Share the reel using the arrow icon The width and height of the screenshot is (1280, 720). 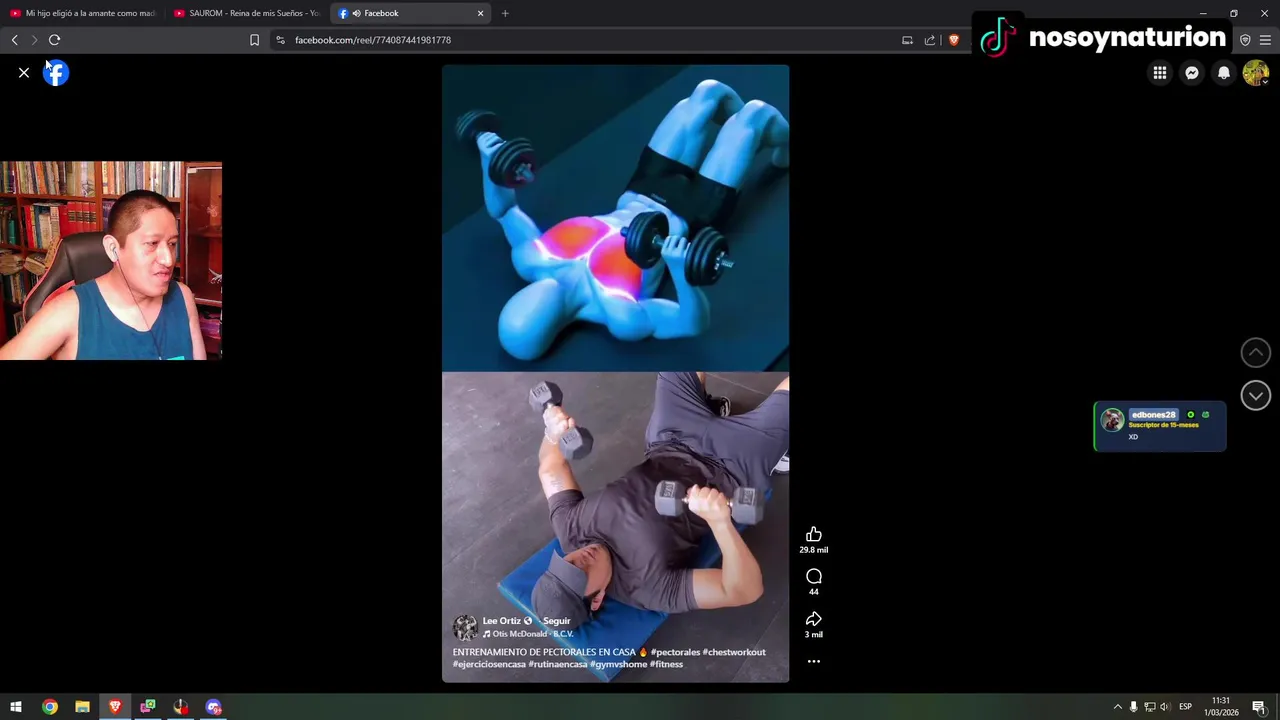[x=814, y=619]
